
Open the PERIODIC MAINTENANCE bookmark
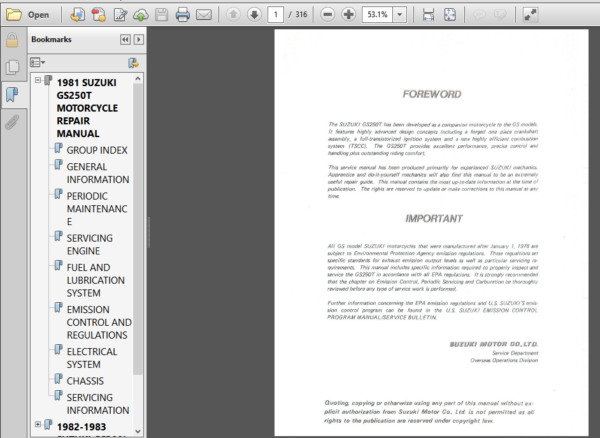[x=97, y=208]
